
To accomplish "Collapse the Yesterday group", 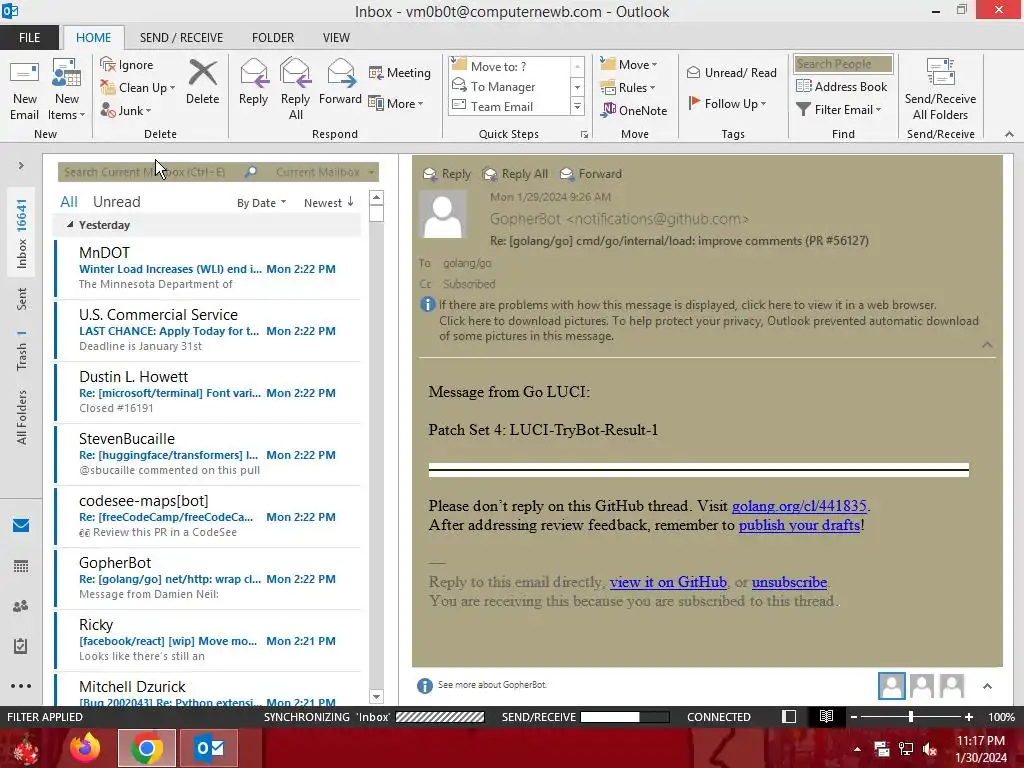I will (x=70, y=225).
